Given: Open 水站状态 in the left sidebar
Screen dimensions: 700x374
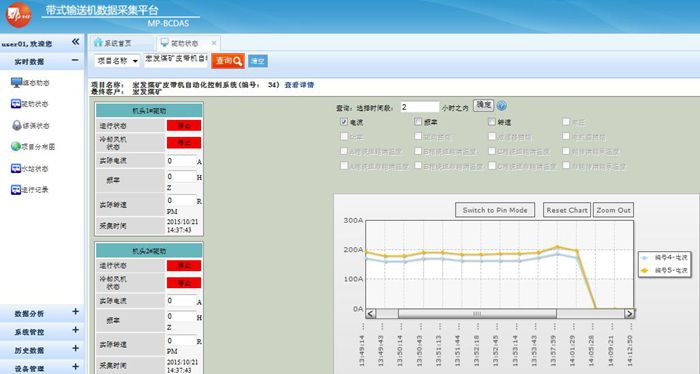Looking at the screenshot, I should point(29,168).
